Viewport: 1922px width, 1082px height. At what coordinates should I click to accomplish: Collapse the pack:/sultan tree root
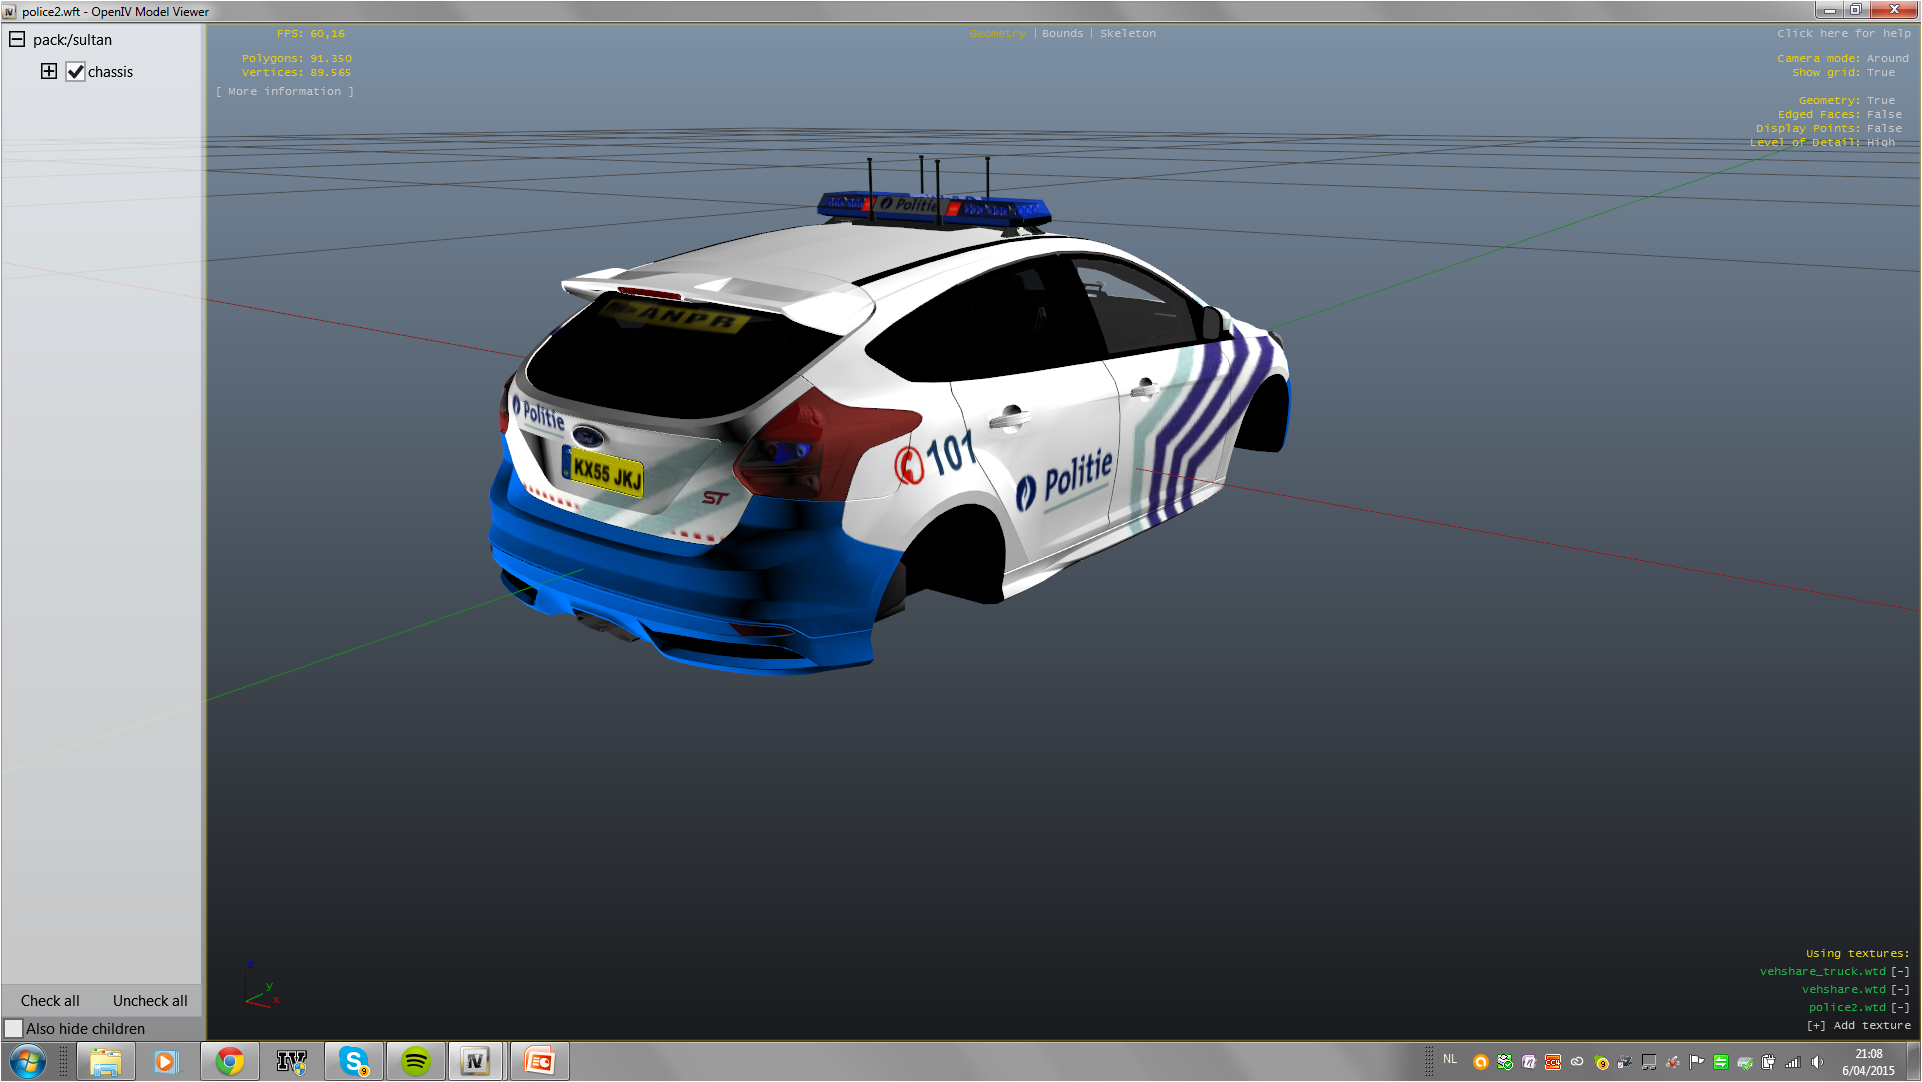tap(17, 40)
